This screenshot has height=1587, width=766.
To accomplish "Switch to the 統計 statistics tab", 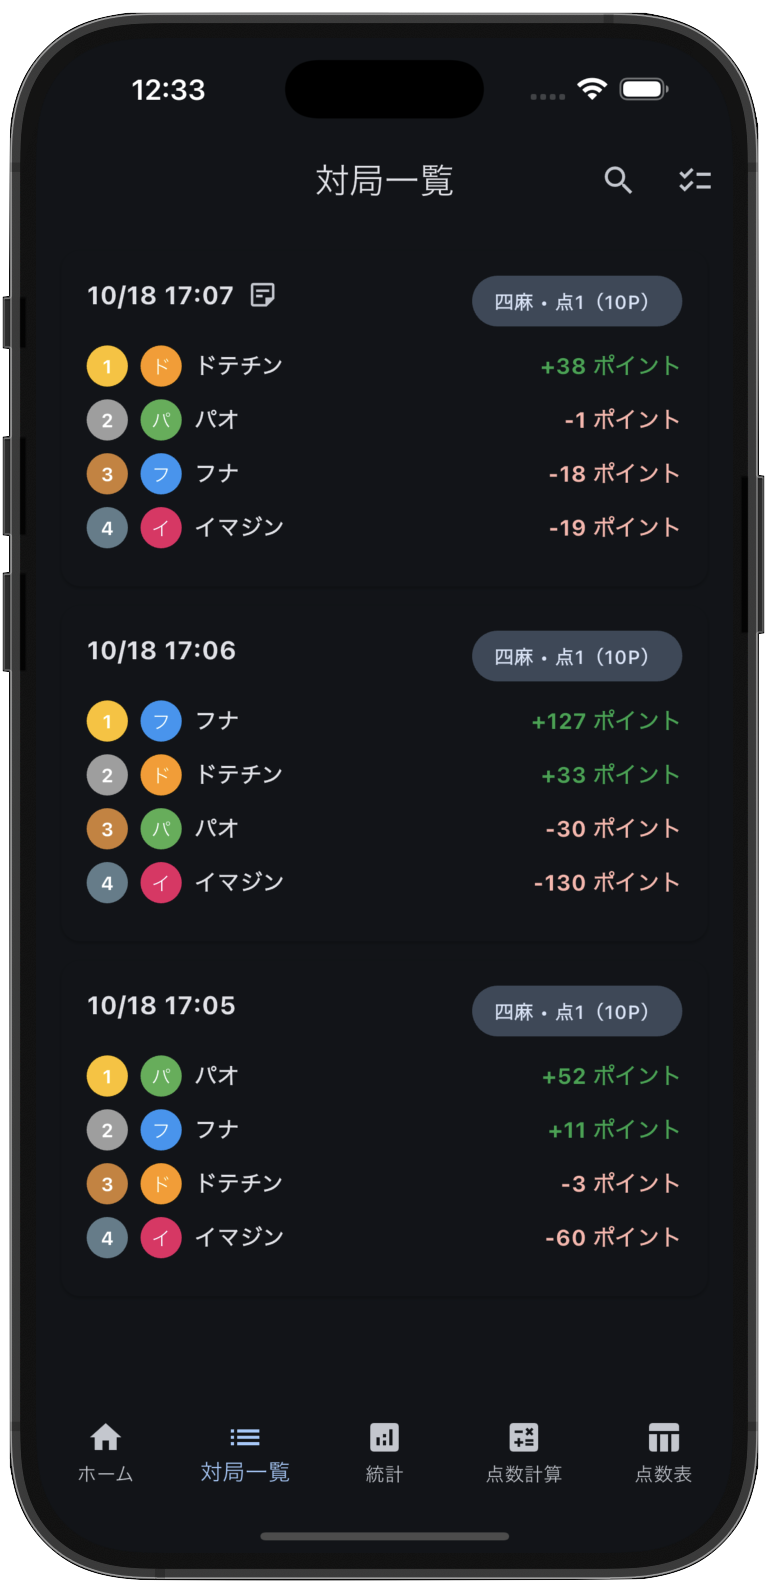I will point(384,1451).
